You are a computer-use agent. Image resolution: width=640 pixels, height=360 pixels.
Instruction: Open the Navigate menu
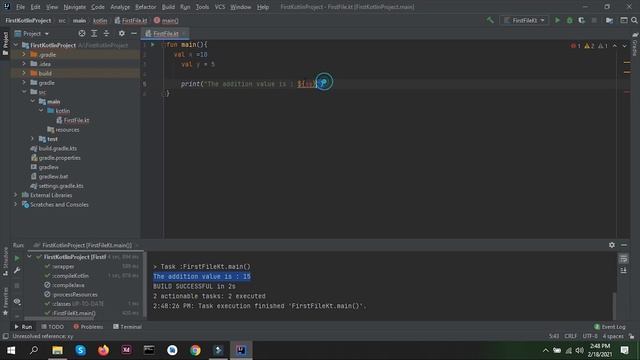(75, 7)
